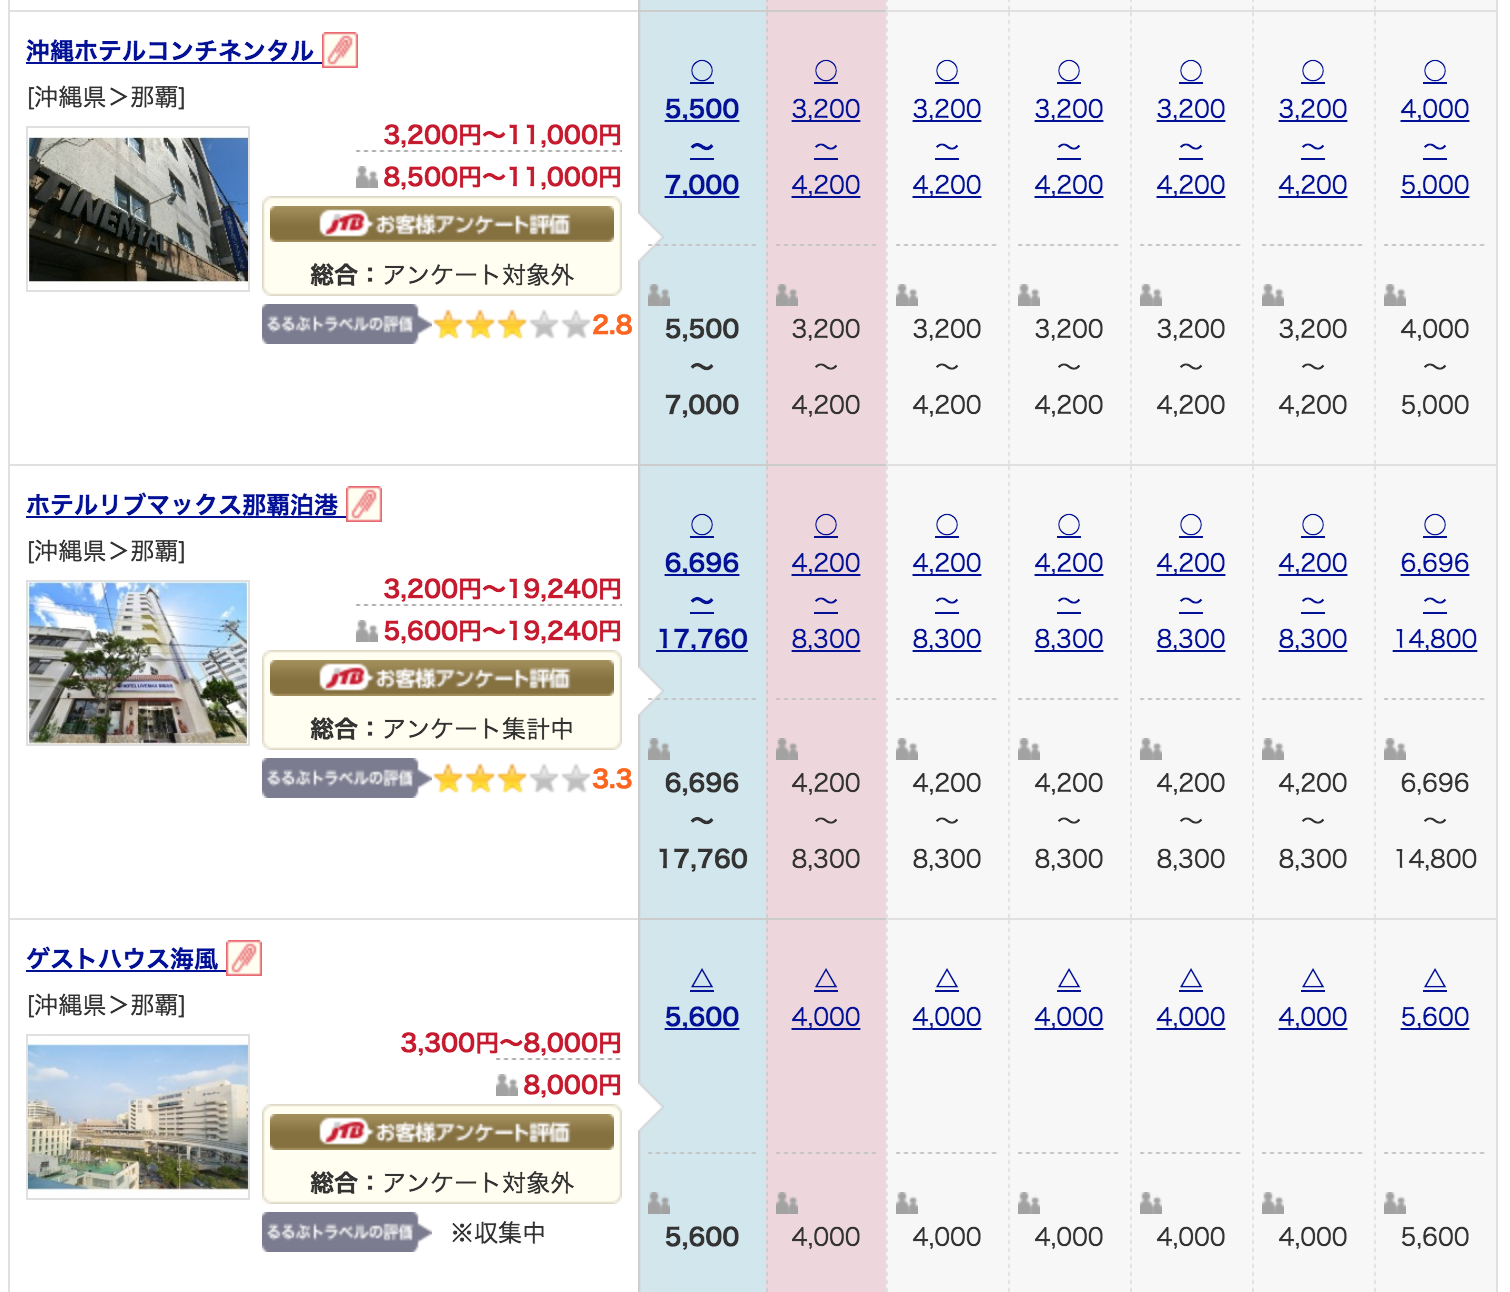The image size is (1510, 1292).
Task: Click 3,200円〜19,240円 price range text
Action: (x=502, y=589)
